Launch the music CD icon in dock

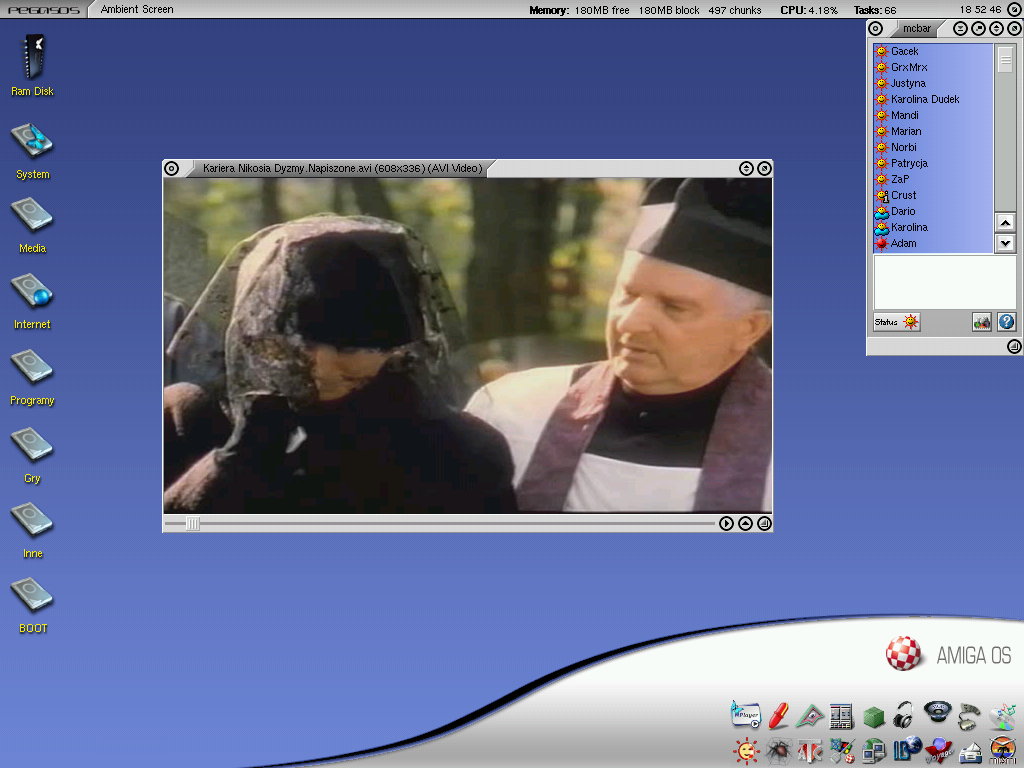point(1002,716)
